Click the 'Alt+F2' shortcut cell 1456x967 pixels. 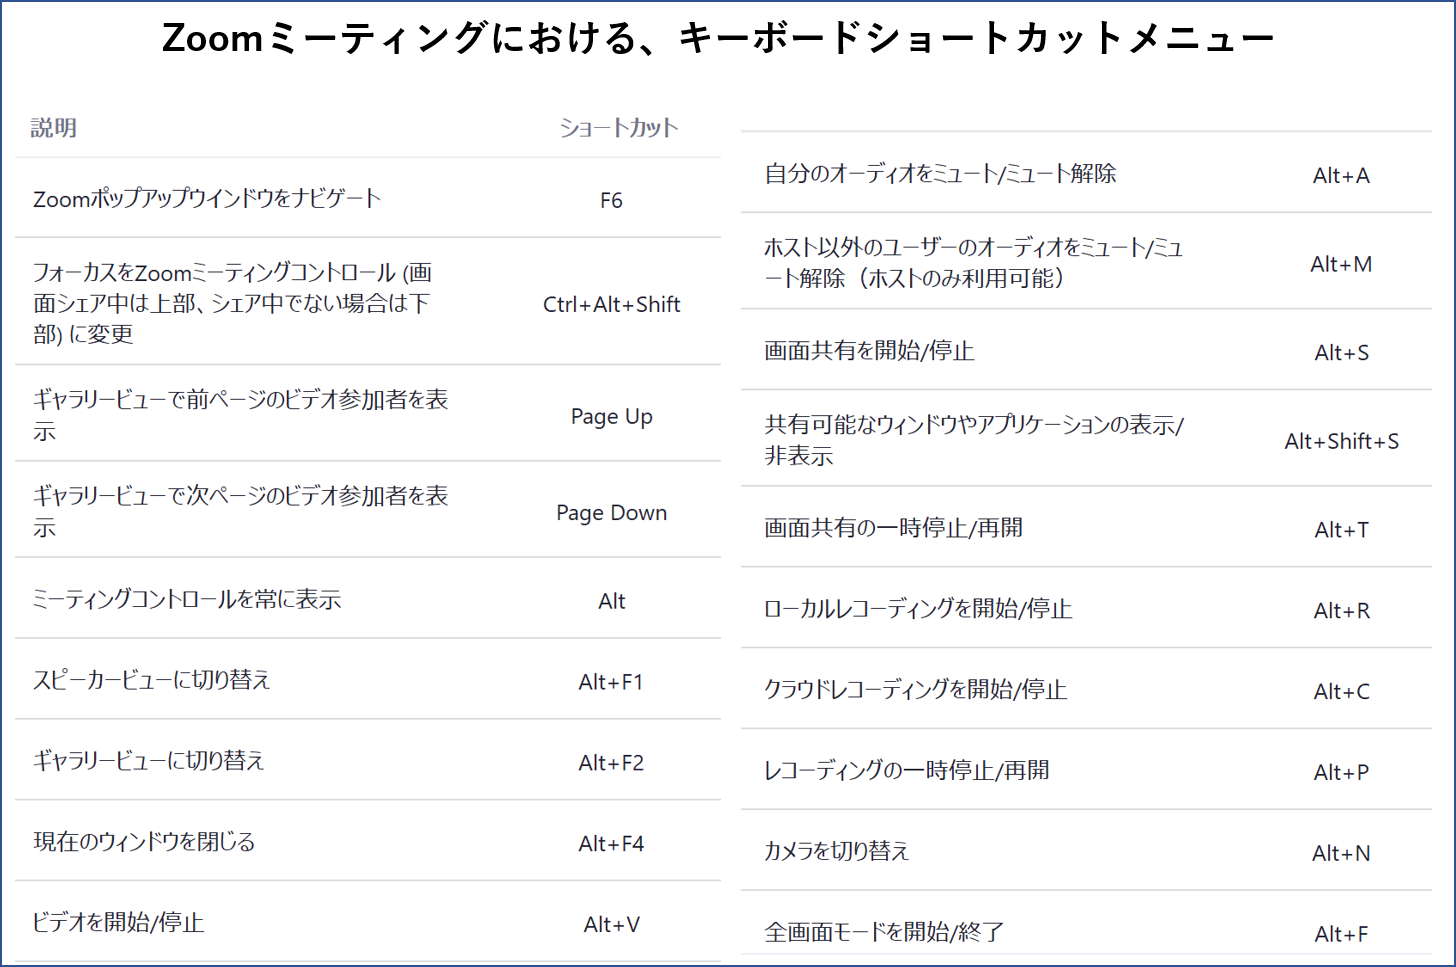[611, 763]
